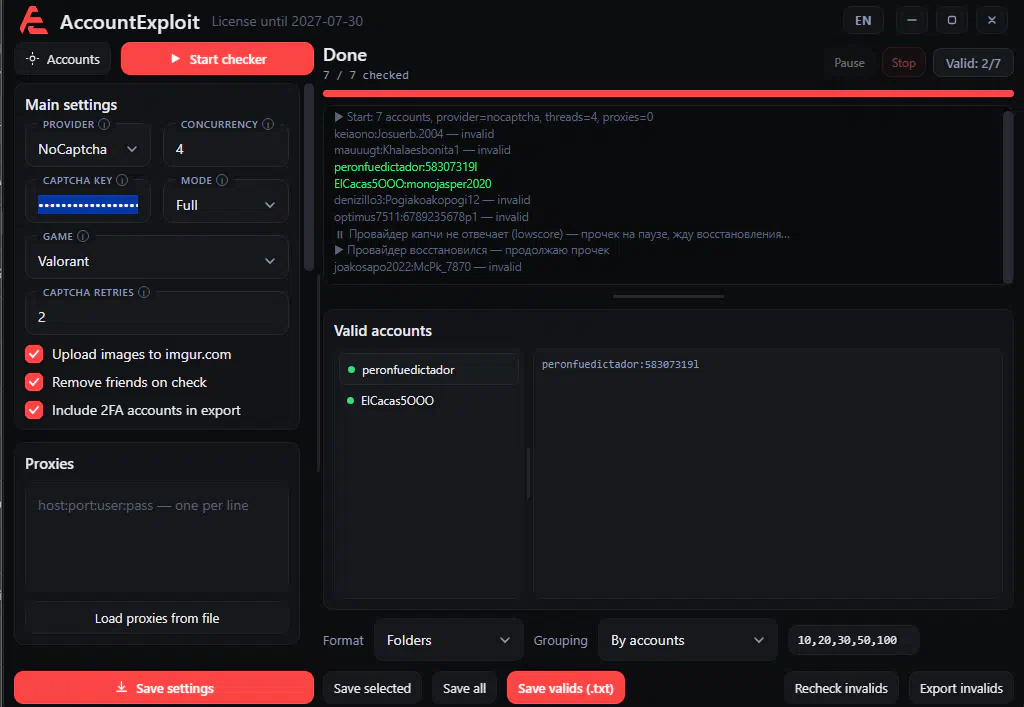The height and width of the screenshot is (707, 1024).
Task: Click the log panel's vertical scrollbar
Action: 1008,196
